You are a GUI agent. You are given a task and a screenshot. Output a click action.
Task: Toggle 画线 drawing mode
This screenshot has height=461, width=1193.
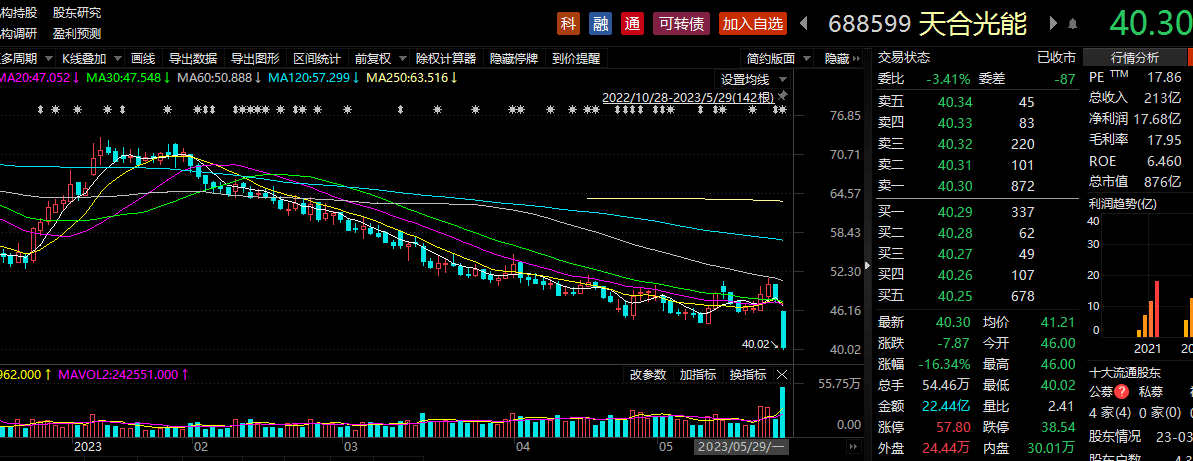(x=143, y=58)
